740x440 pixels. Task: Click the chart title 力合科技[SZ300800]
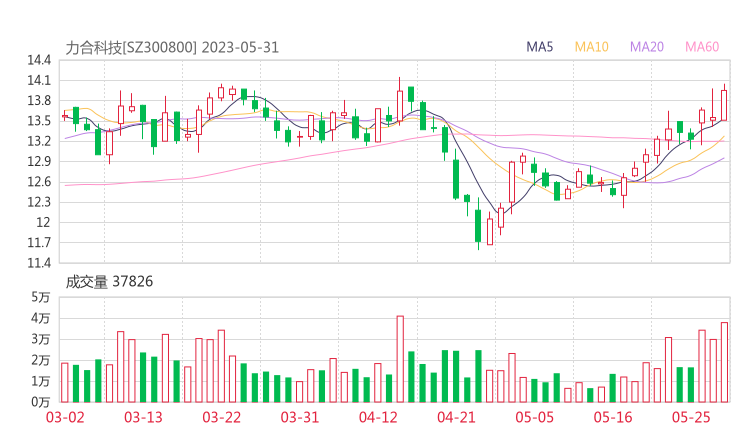(132, 47)
